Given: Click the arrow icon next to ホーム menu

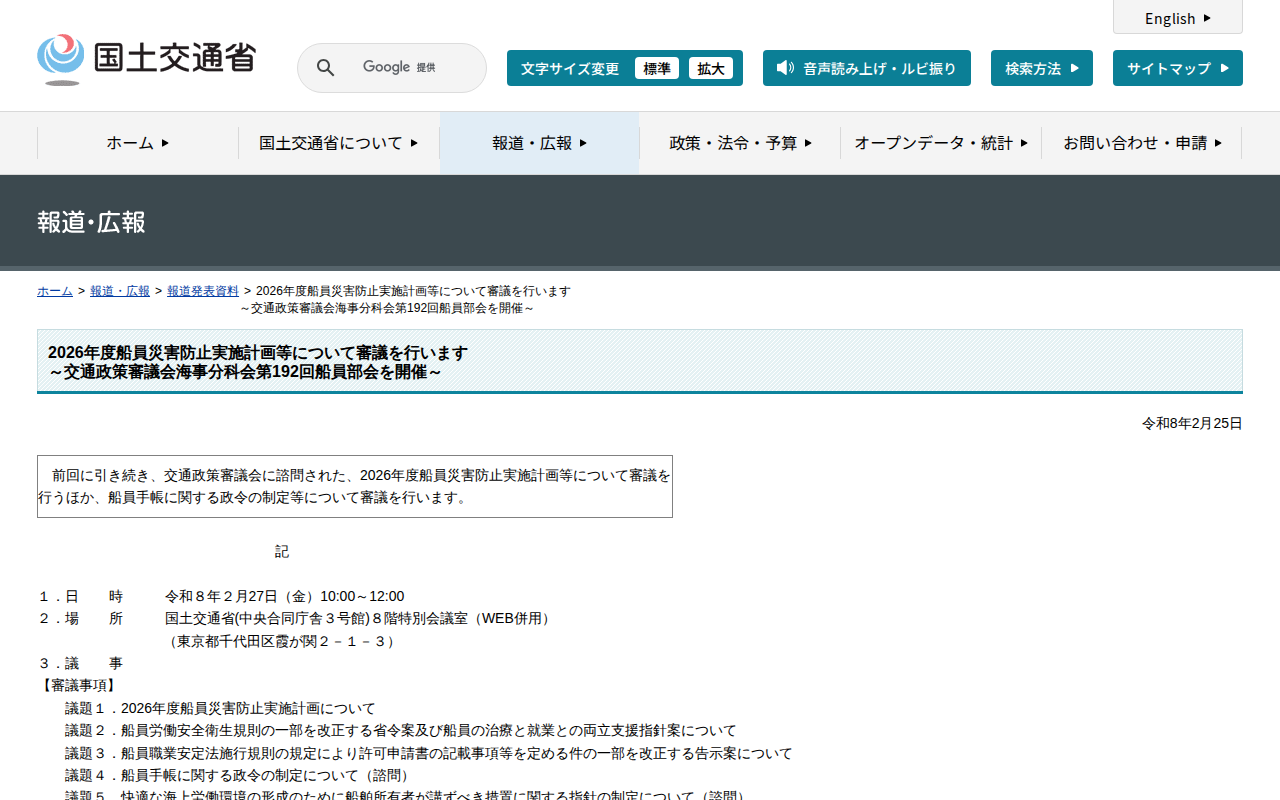Looking at the screenshot, I should (165, 143).
